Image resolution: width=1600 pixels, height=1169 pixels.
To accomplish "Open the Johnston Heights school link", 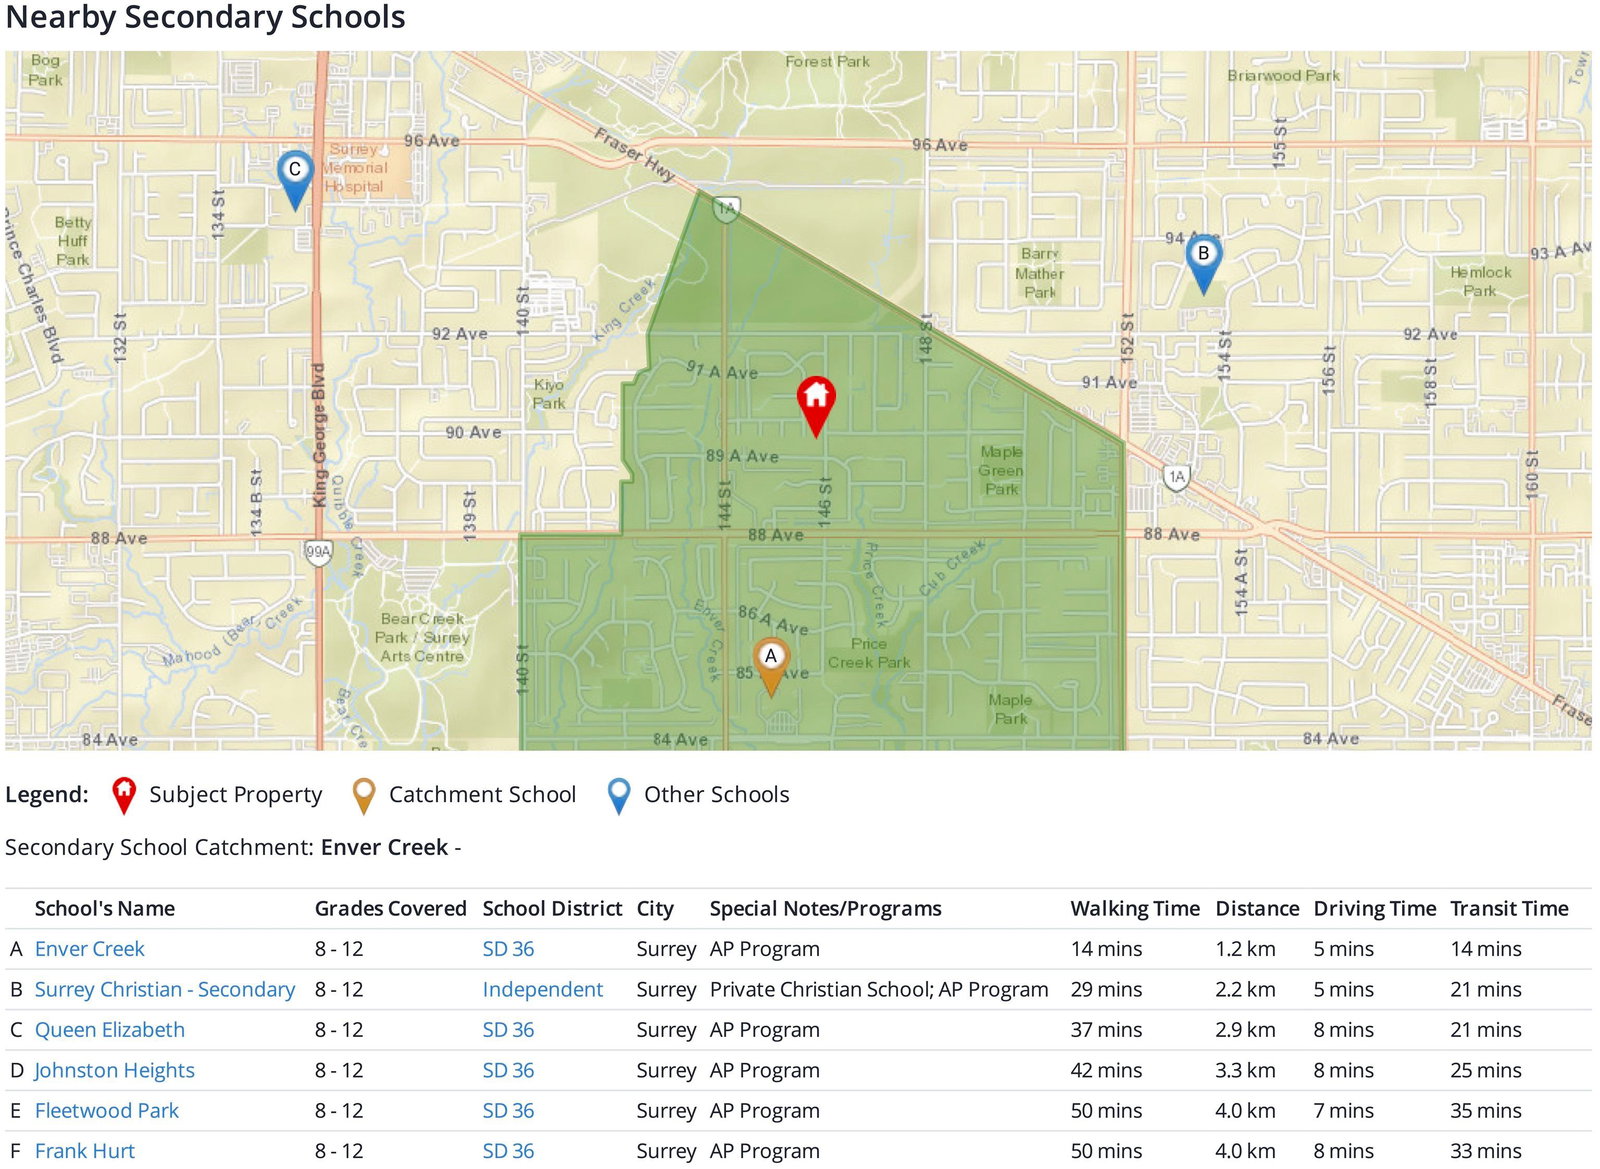I will pyautogui.click(x=115, y=1071).
